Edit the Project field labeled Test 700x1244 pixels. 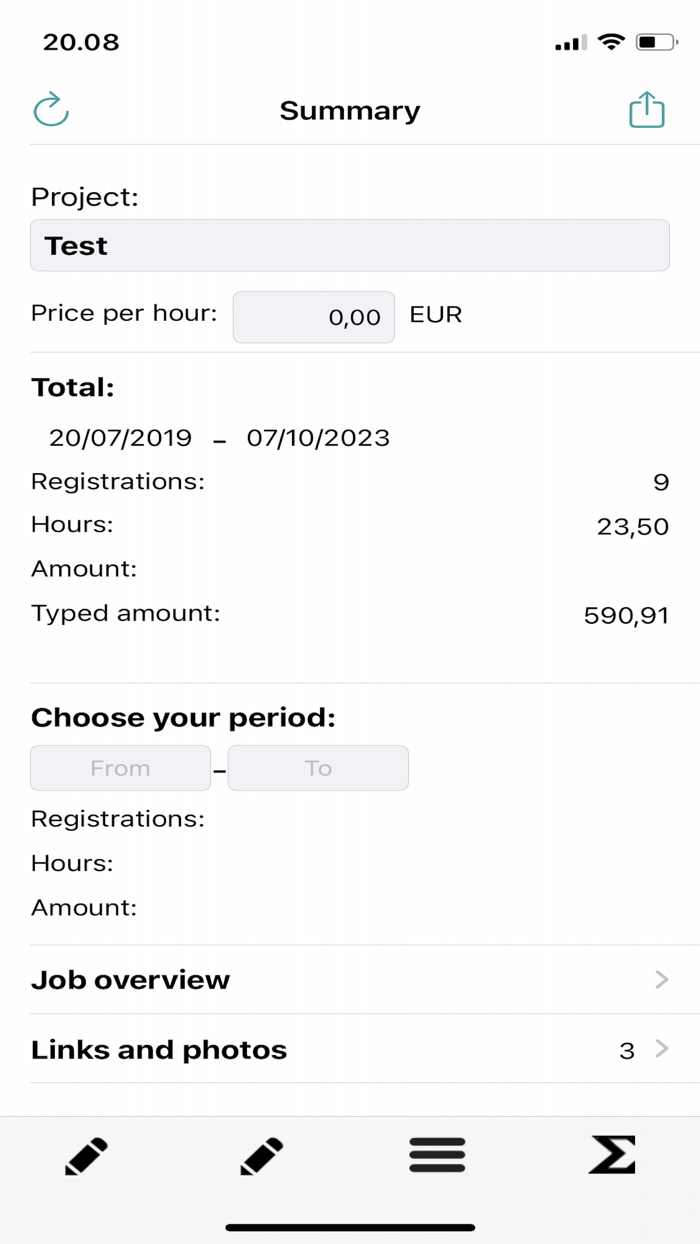point(350,245)
